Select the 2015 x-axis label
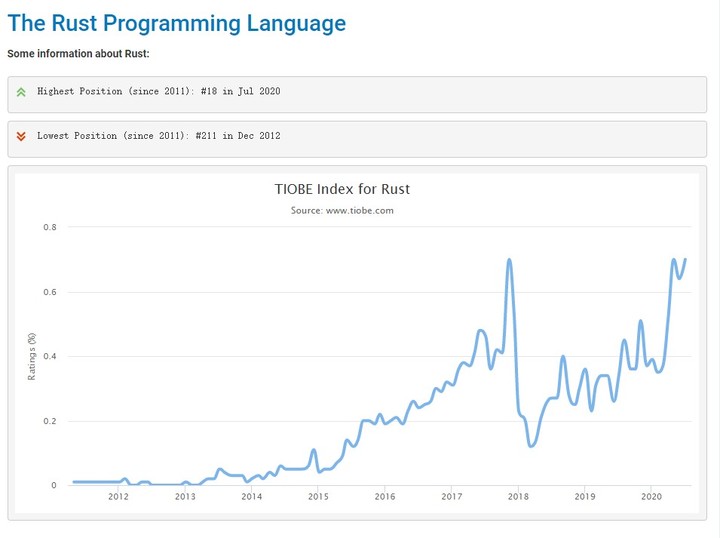This screenshot has height=538, width=720. 318,496
